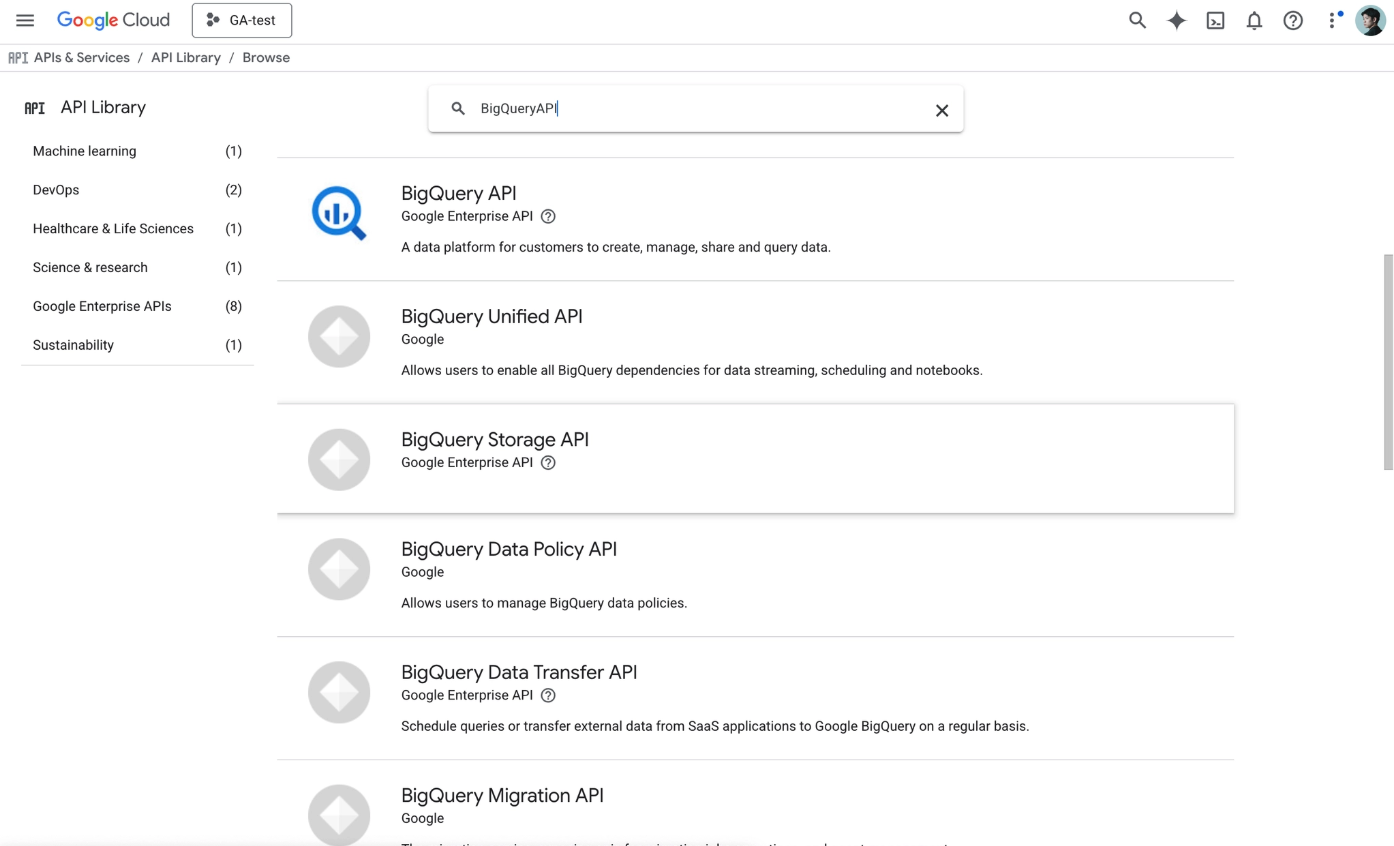Open the main navigation hamburger menu

(25, 20)
